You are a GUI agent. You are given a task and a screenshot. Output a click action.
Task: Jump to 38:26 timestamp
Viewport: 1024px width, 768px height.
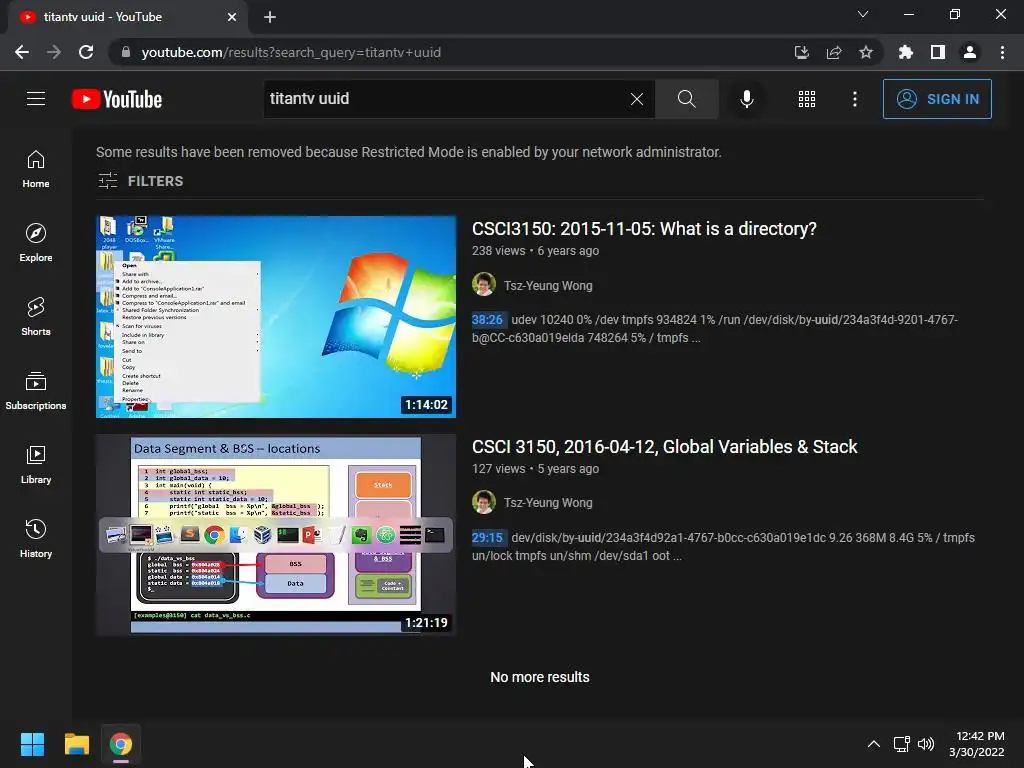[487, 319]
